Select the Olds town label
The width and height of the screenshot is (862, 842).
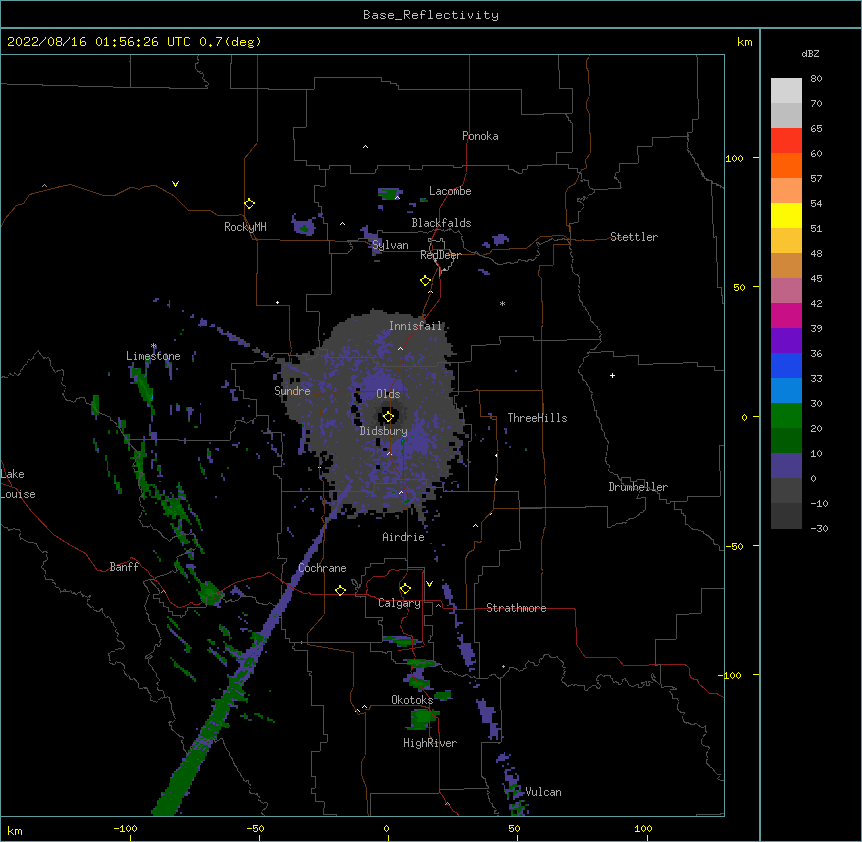coord(388,394)
